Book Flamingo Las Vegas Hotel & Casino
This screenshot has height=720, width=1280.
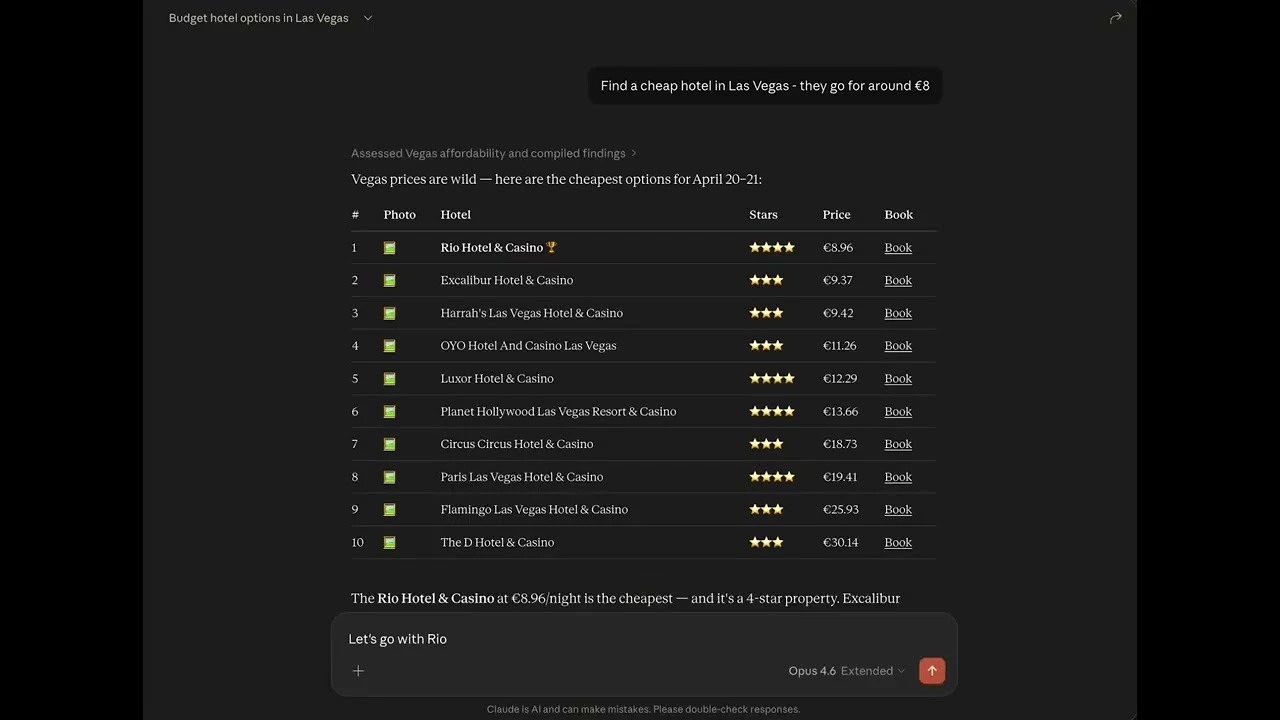[x=898, y=509]
